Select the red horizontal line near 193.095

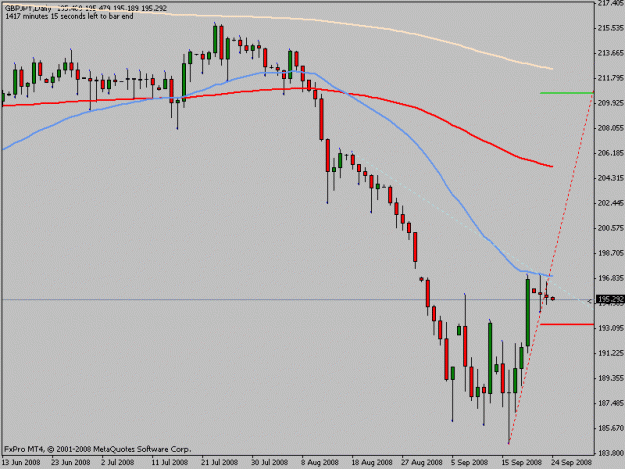[566, 324]
